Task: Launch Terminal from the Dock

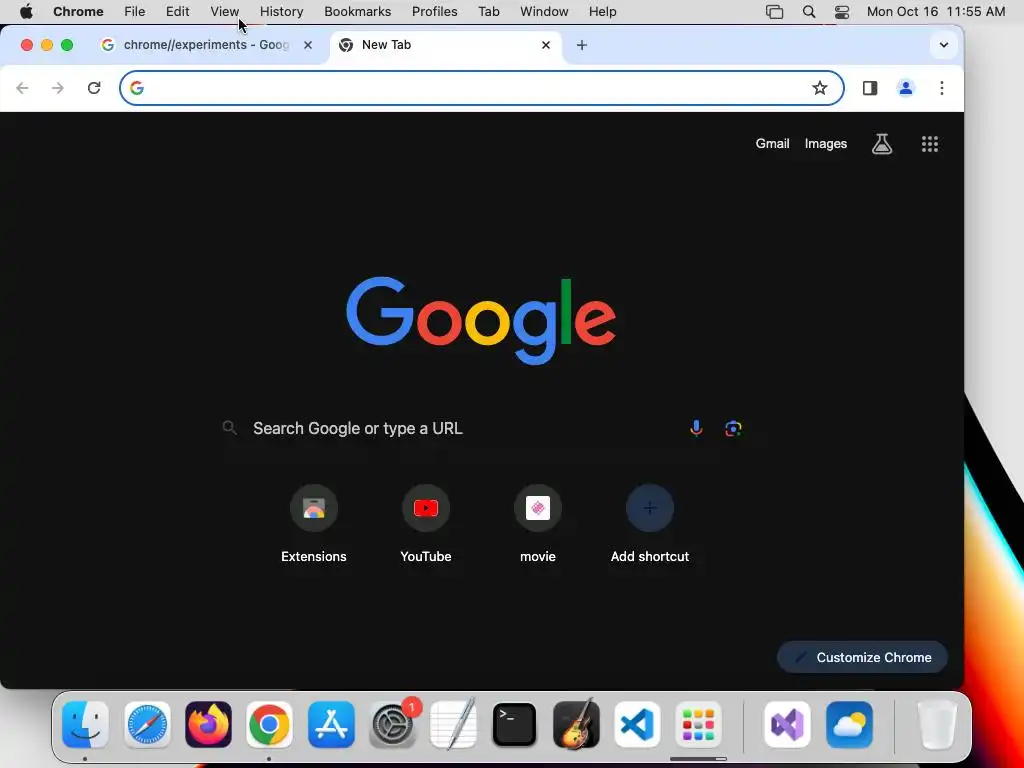Action: (x=515, y=725)
